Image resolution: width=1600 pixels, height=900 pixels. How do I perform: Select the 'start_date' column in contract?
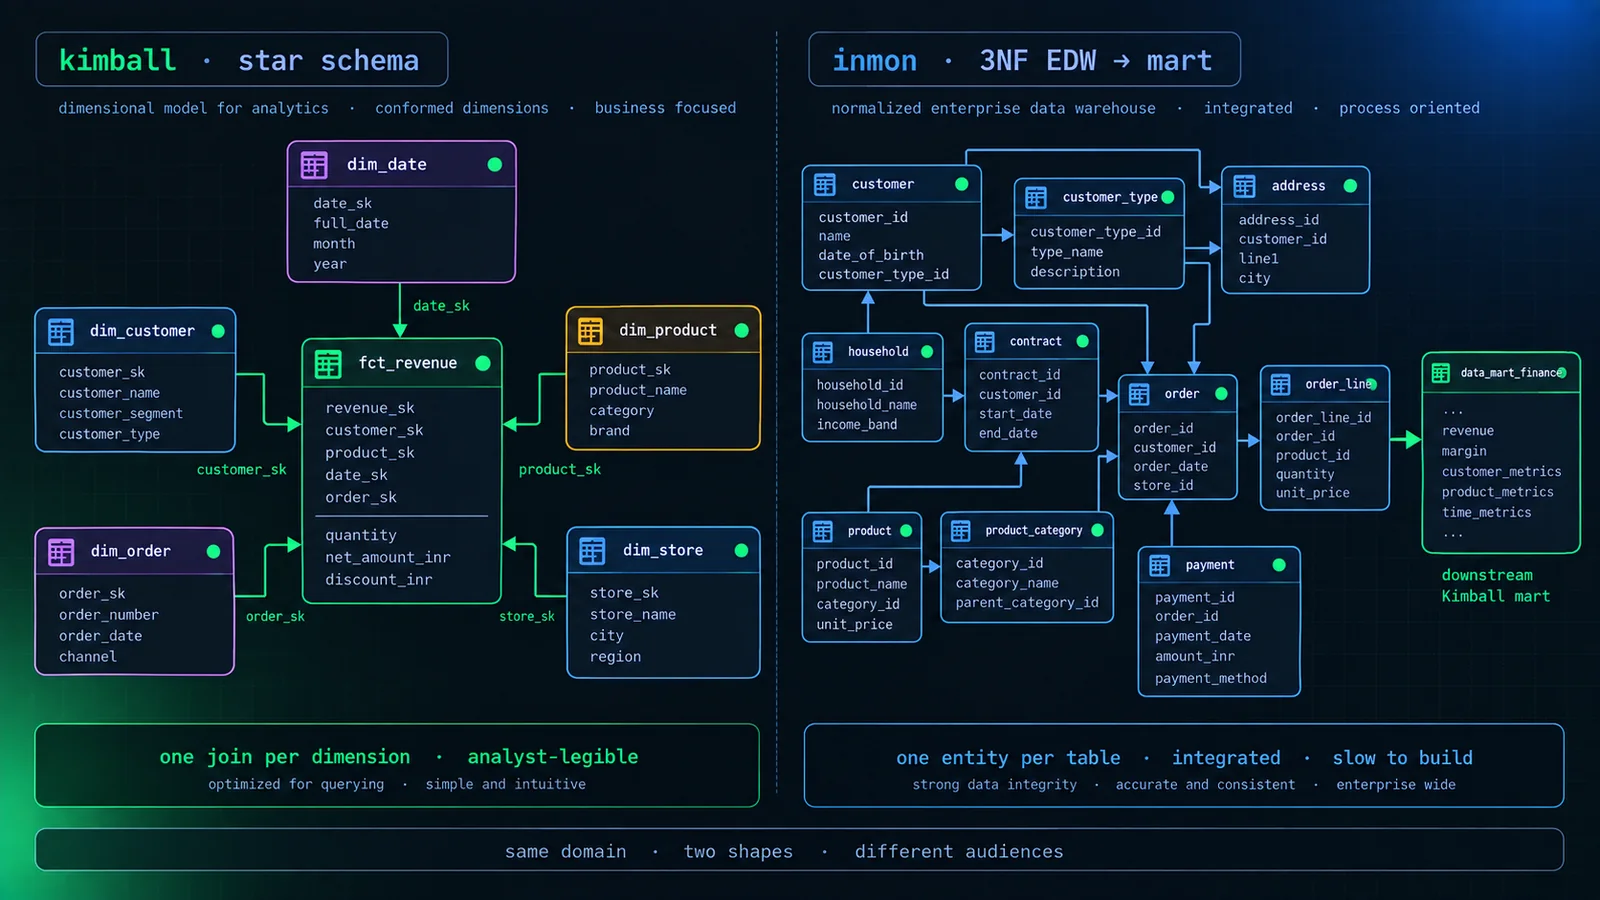coord(1015,414)
